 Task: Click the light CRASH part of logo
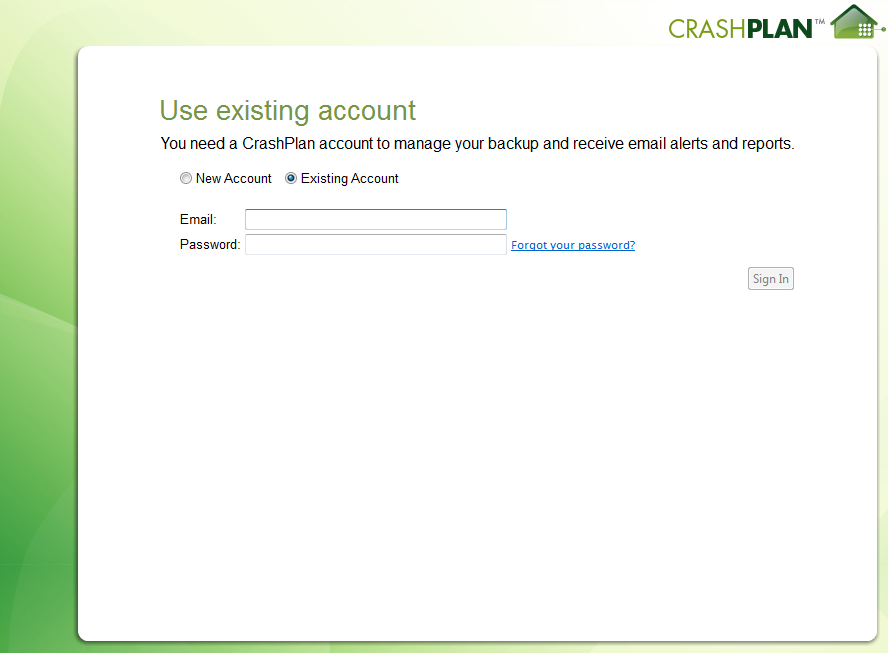[706, 28]
